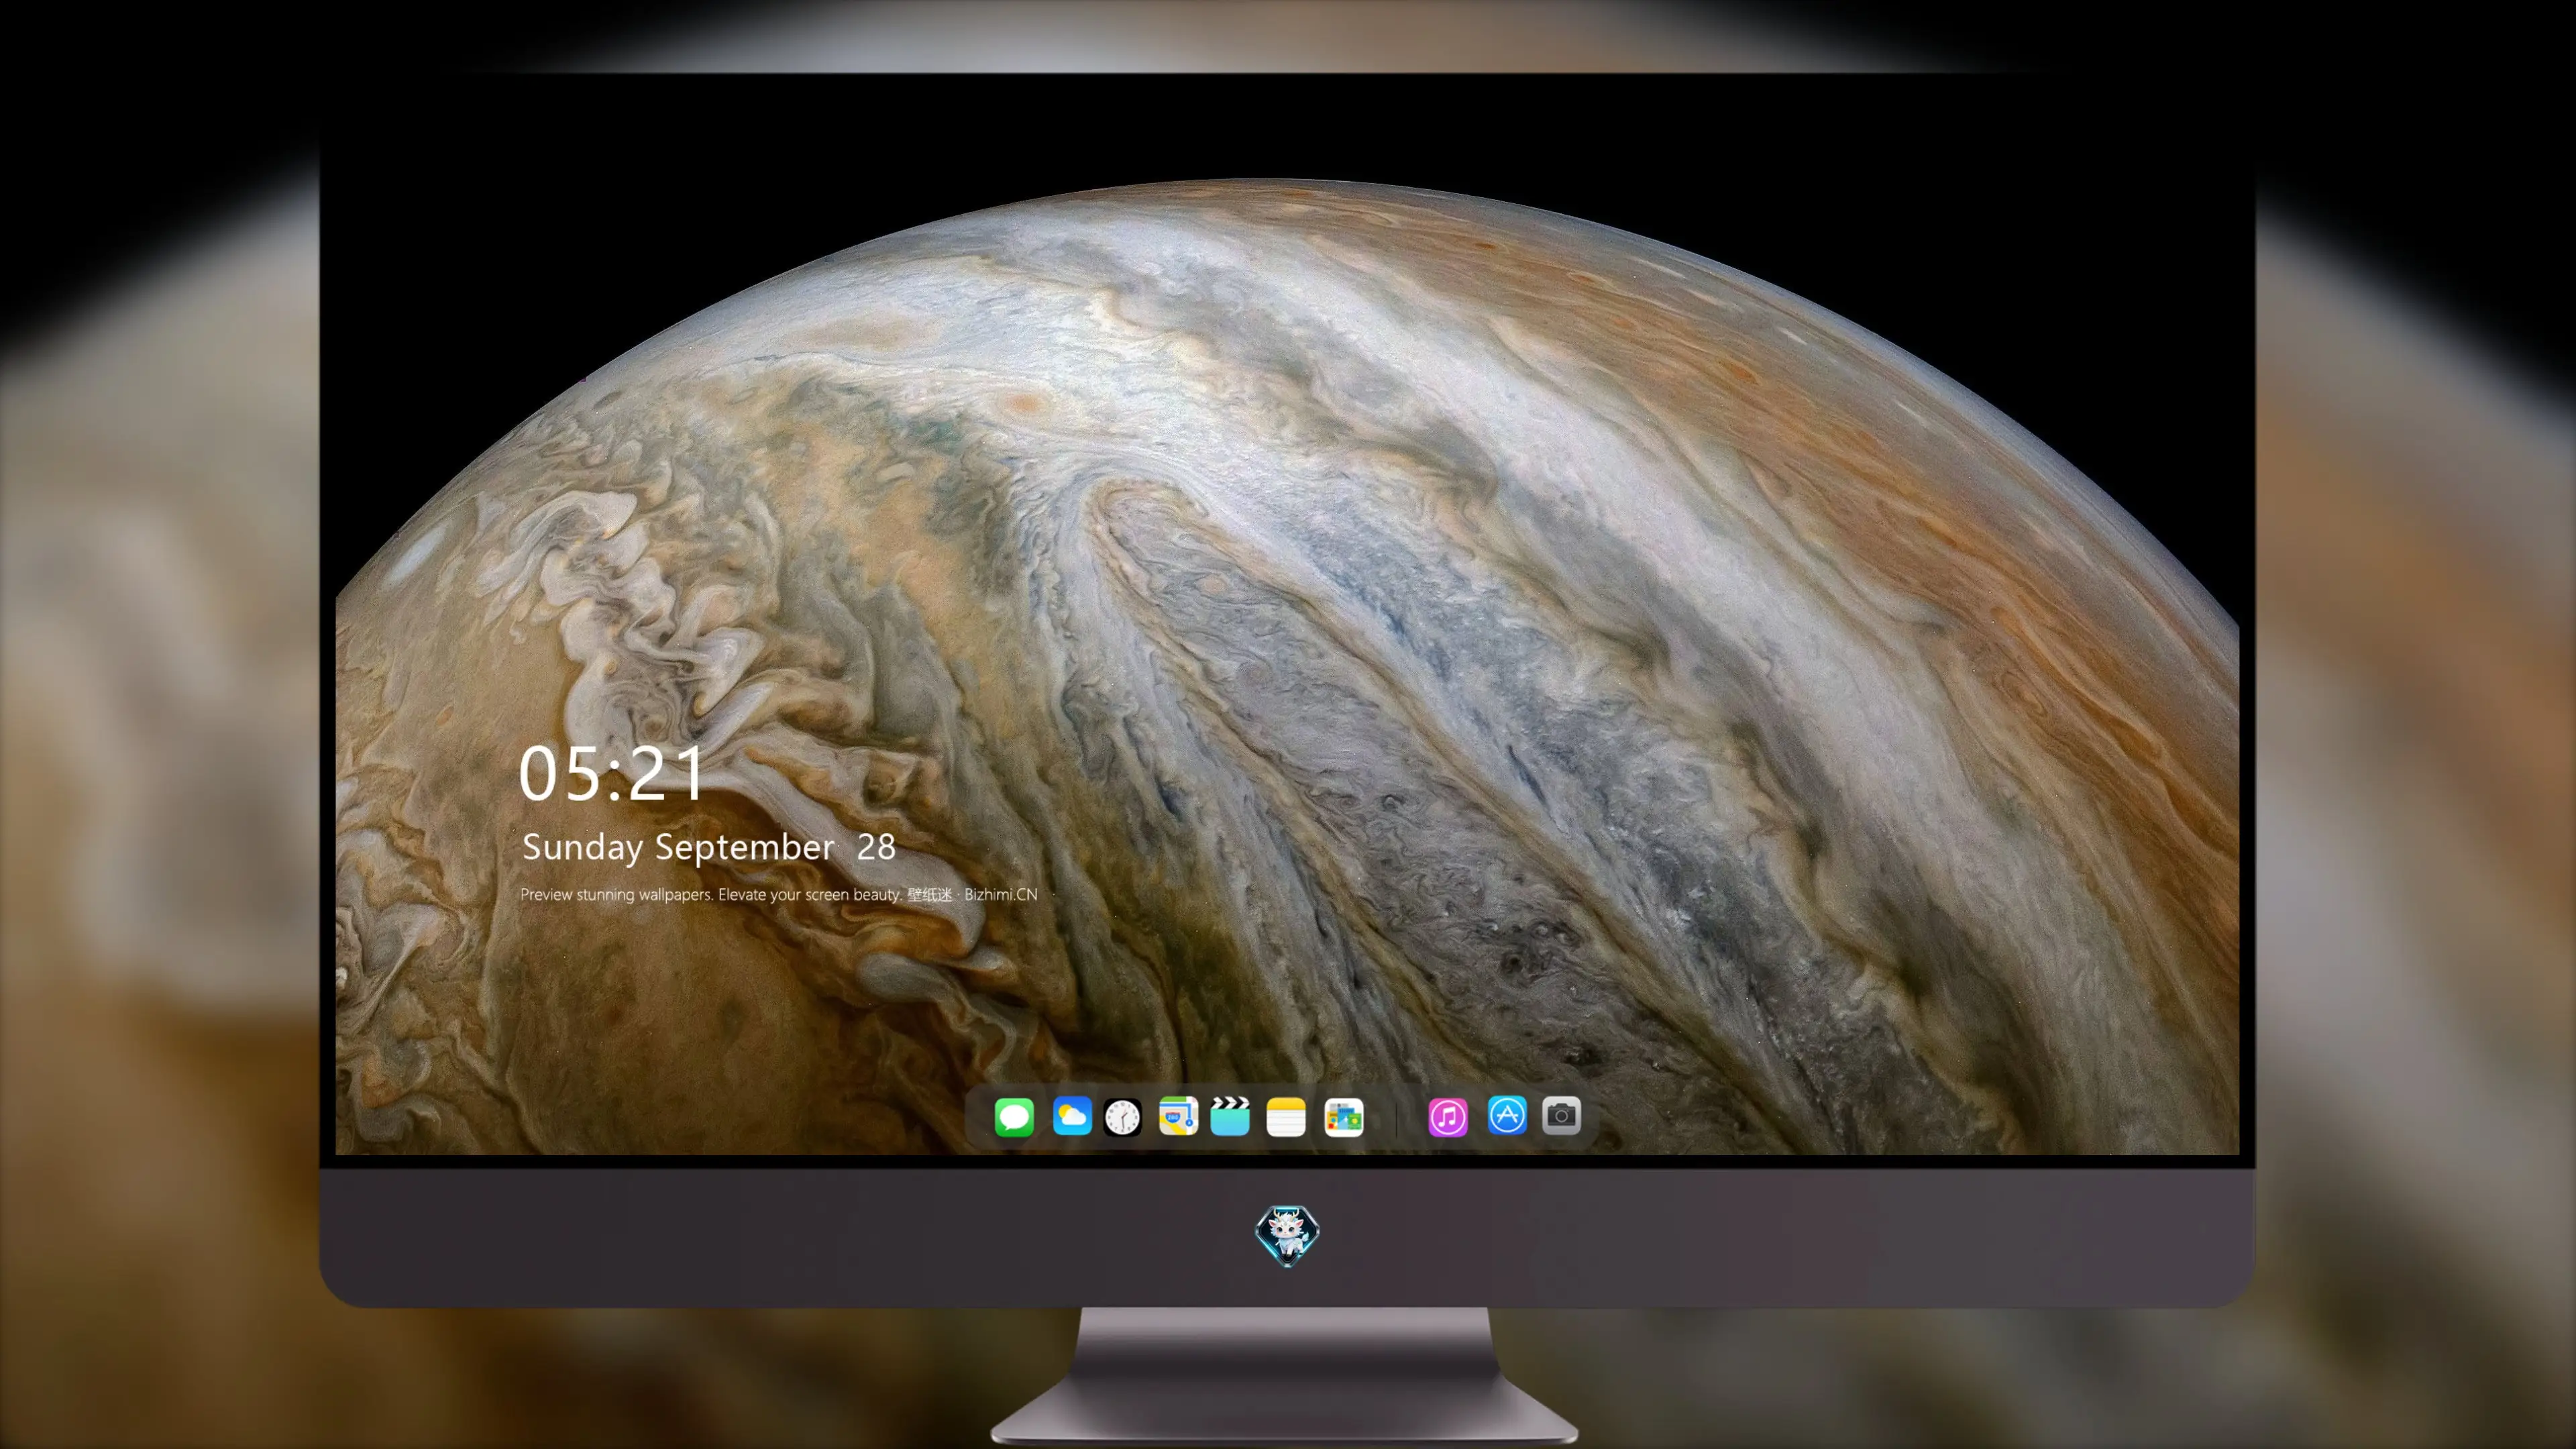Launch the pink iTunes music app
The image size is (2576, 1449).
click(1448, 1116)
